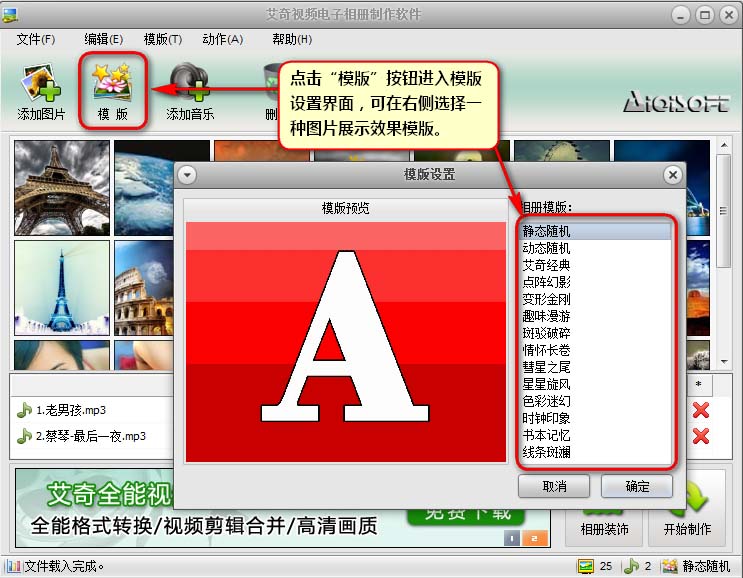The width and height of the screenshot is (743, 578).
Task: Click the 添加音乐 add-music icon
Action: (190, 81)
